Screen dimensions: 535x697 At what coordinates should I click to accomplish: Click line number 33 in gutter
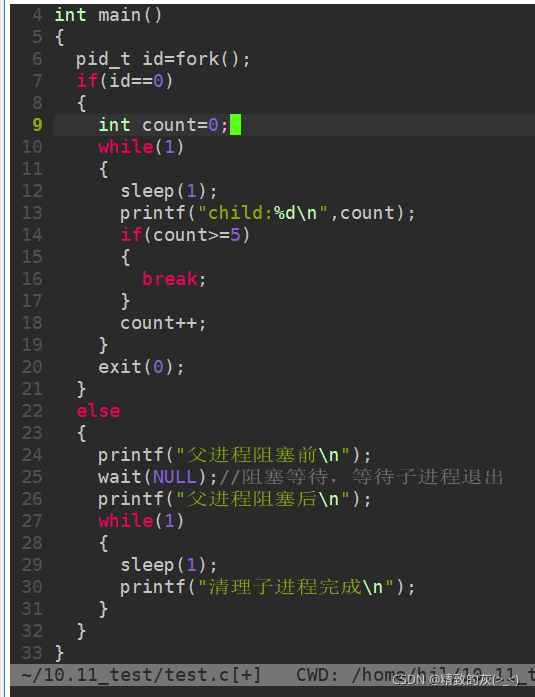click(x=32, y=653)
